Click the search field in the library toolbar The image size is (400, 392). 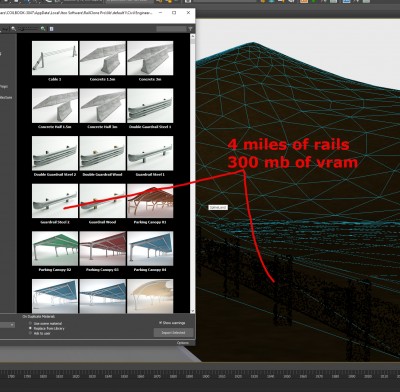click(171, 29)
